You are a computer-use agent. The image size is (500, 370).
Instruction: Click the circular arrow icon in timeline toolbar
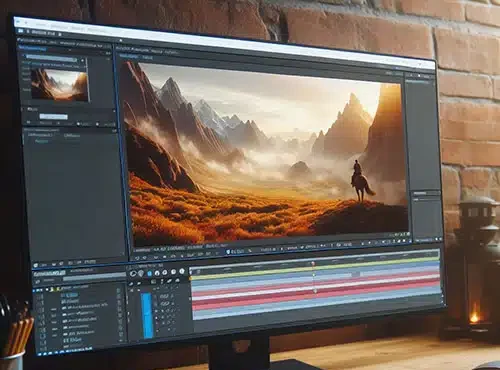133,274
